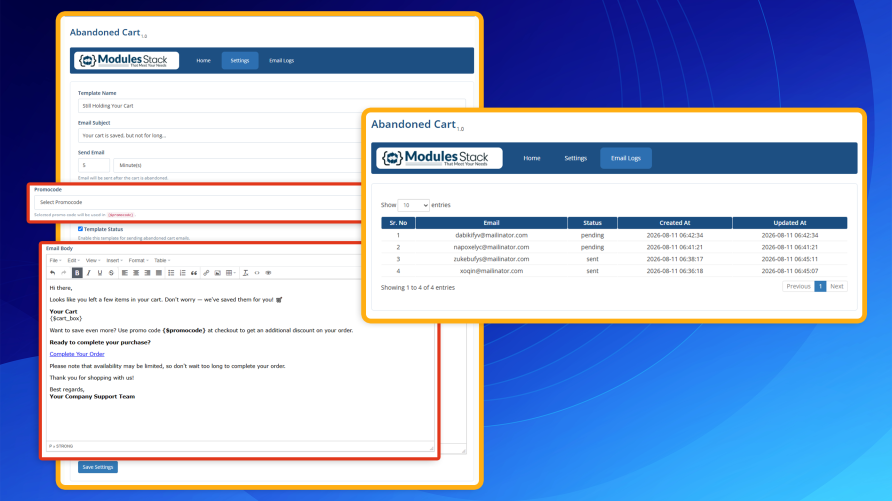Screen dimensions: 892x501
Task: Undo the last edit in Email Body
Action: pyautogui.click(x=52, y=273)
